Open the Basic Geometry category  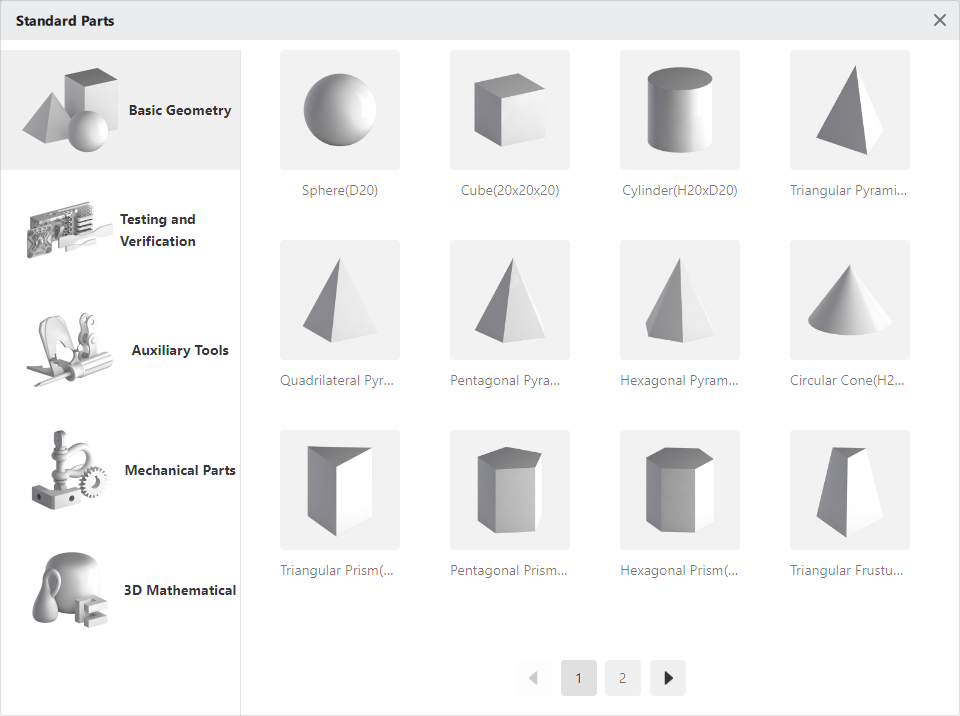coord(121,110)
